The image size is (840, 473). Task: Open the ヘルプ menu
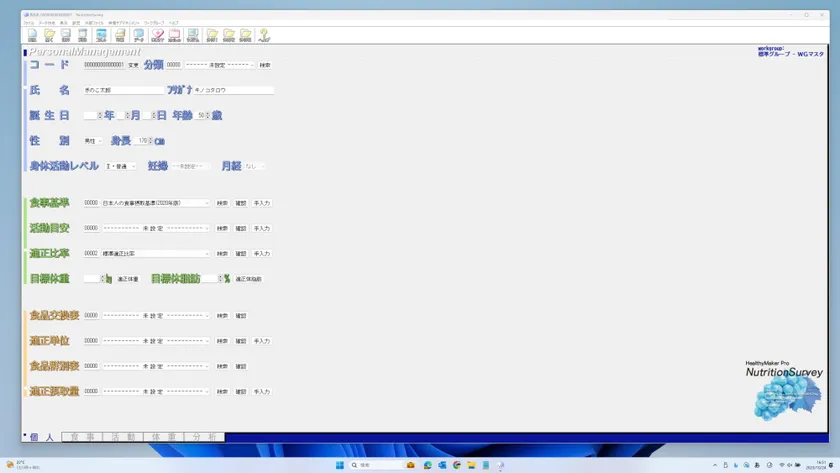point(174,23)
